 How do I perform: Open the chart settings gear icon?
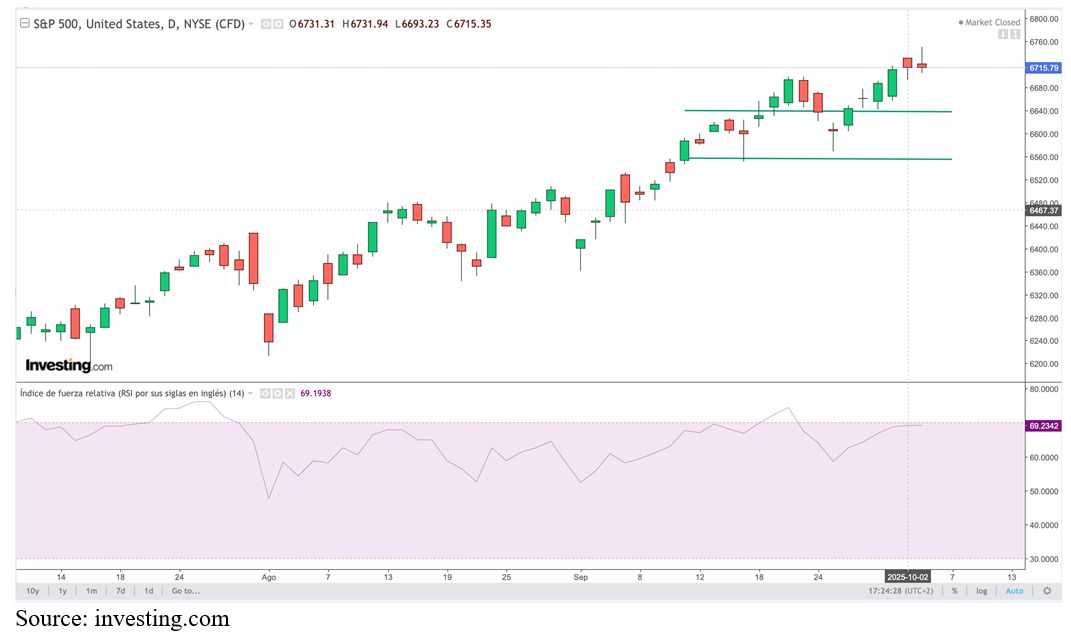[x=1047, y=591]
